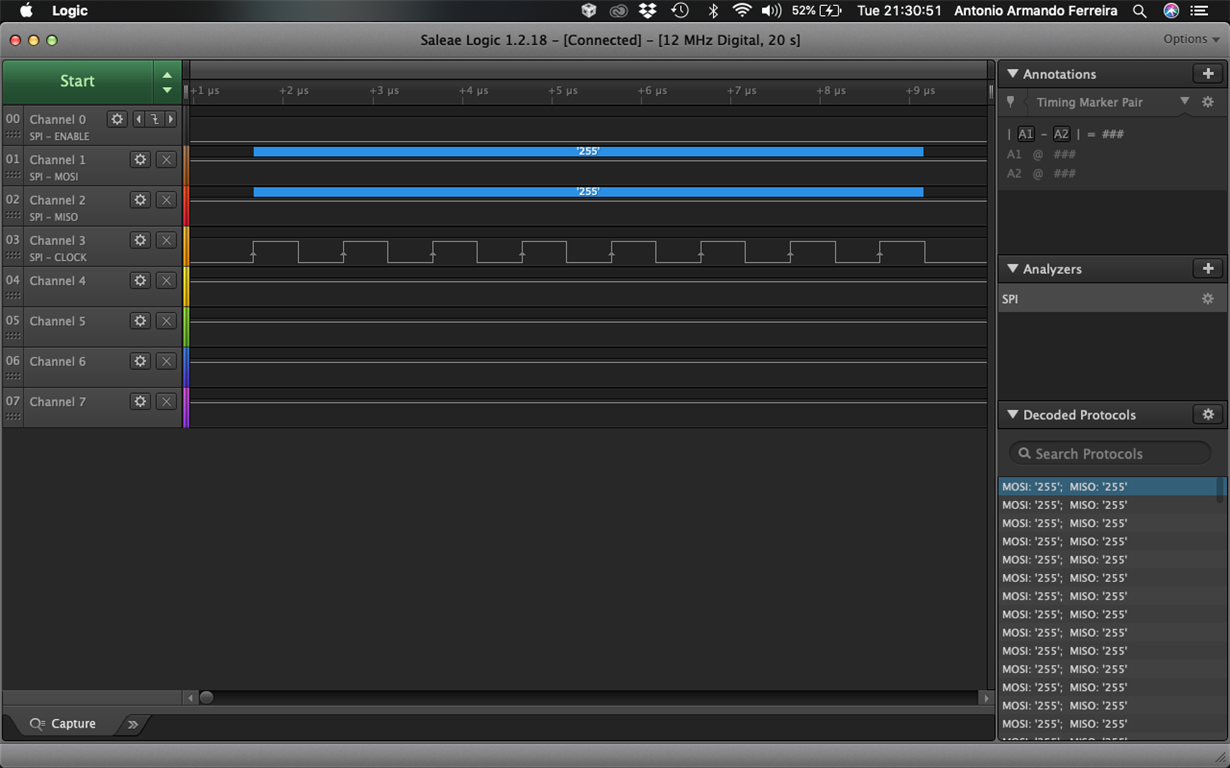Set falling-edge trigger on Channel 0
The width and height of the screenshot is (1230, 768).
[x=155, y=119]
